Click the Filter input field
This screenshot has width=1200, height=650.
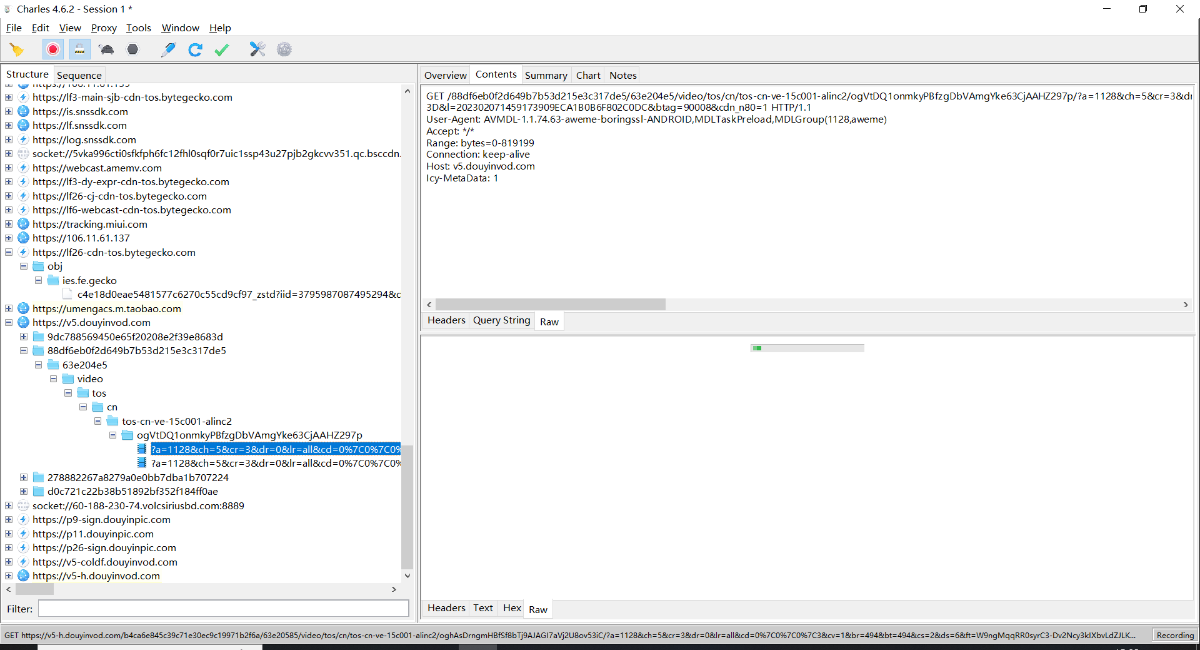click(x=223, y=609)
